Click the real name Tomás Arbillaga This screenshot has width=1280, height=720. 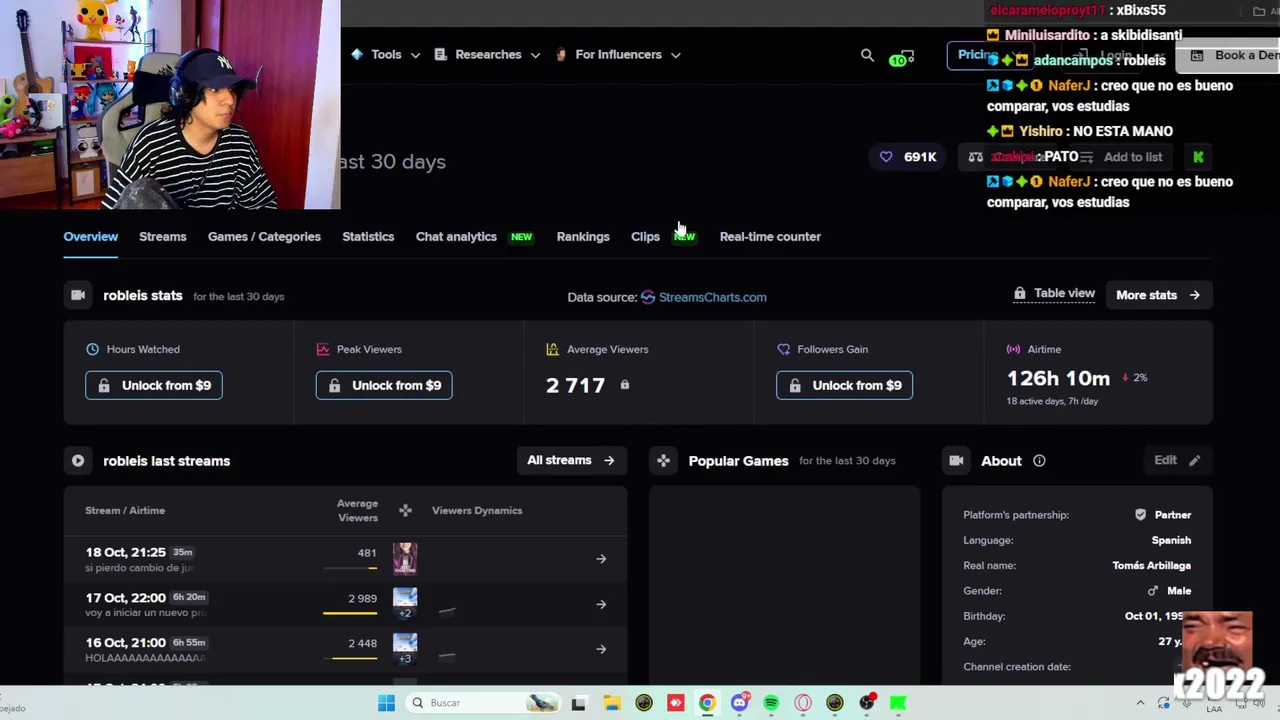point(1151,566)
